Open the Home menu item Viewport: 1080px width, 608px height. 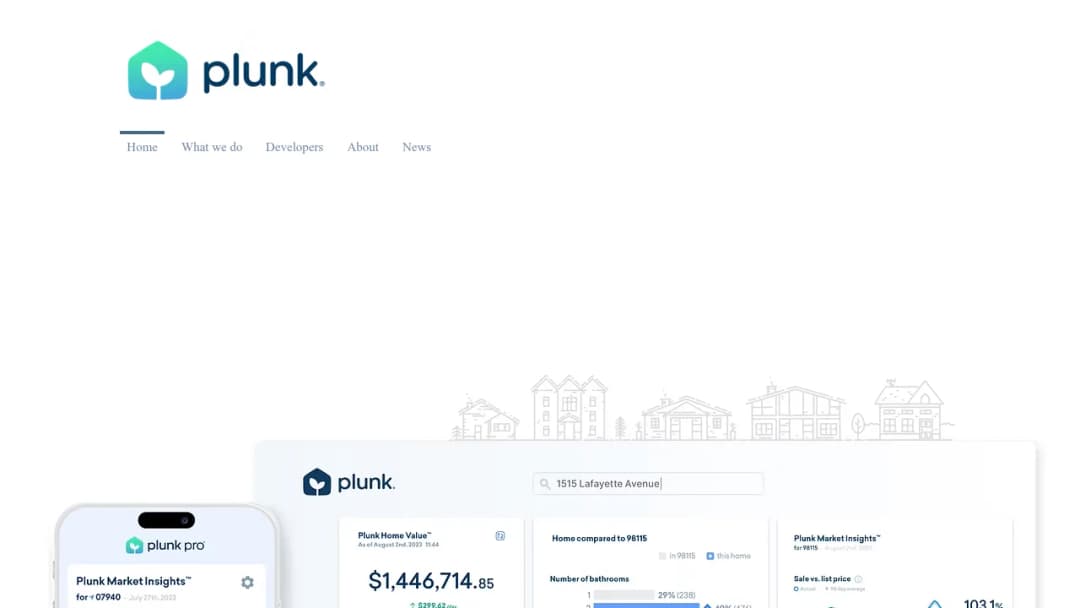tap(142, 147)
